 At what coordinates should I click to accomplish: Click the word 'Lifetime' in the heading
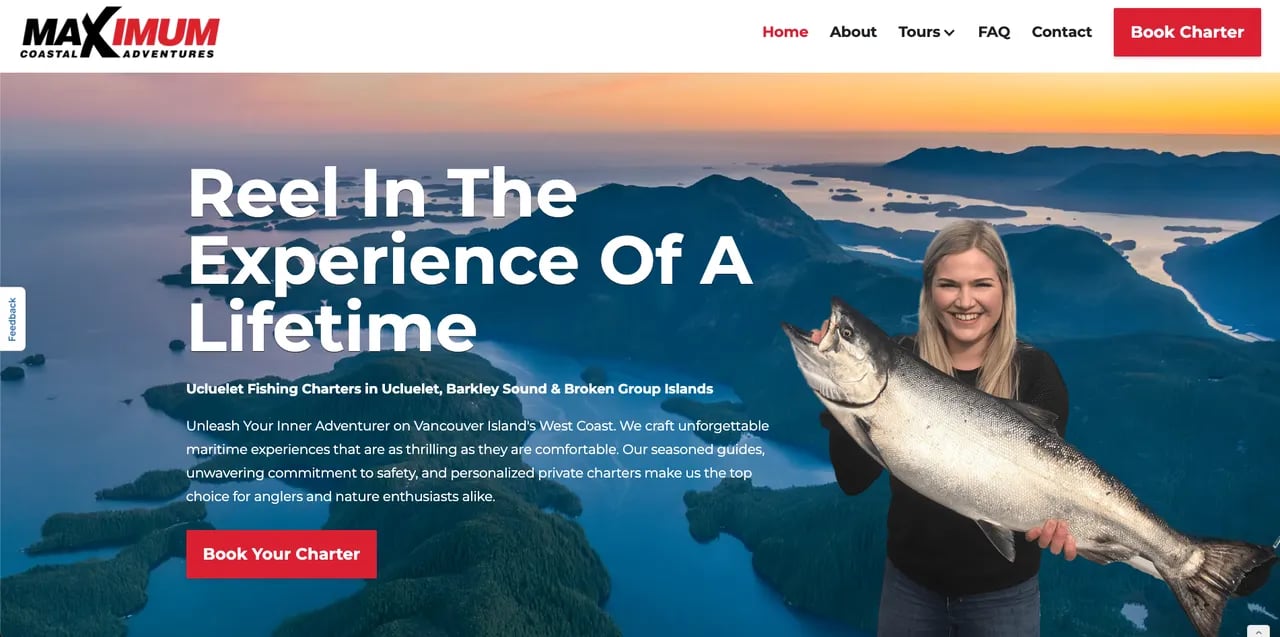332,325
